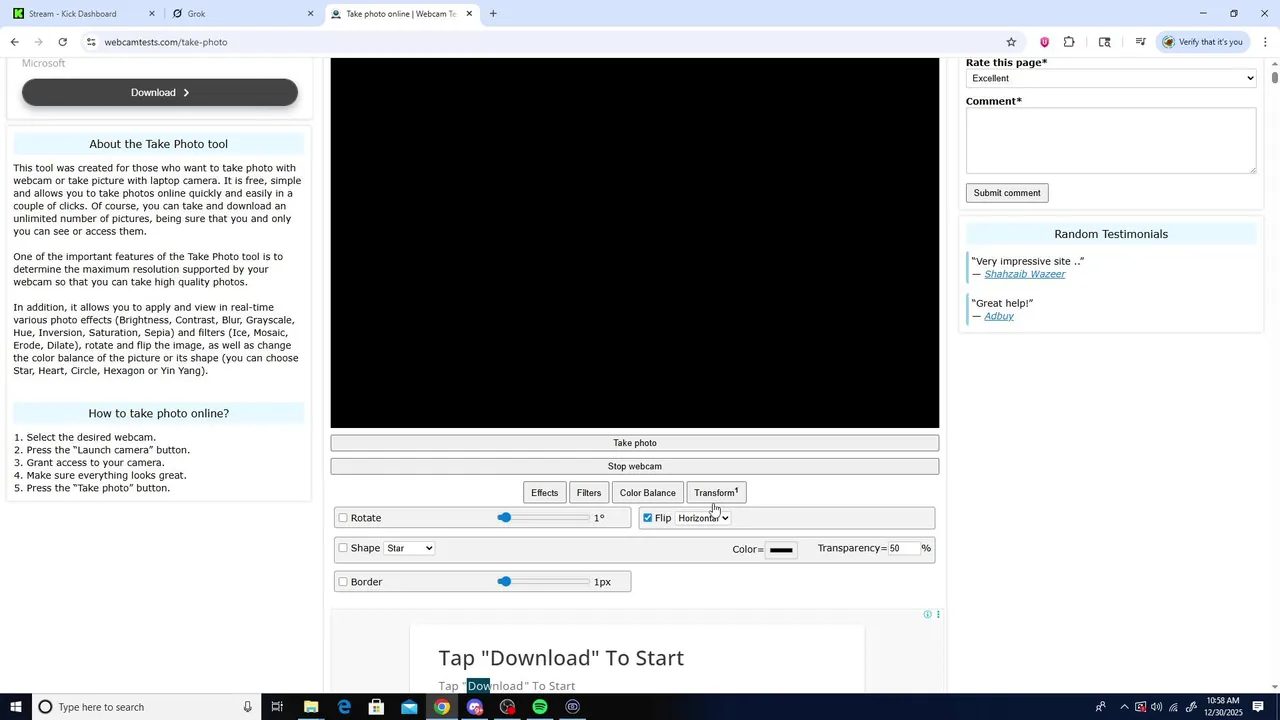Bookmark this page with the star icon
Screen dimensions: 1280x720
point(1011,42)
